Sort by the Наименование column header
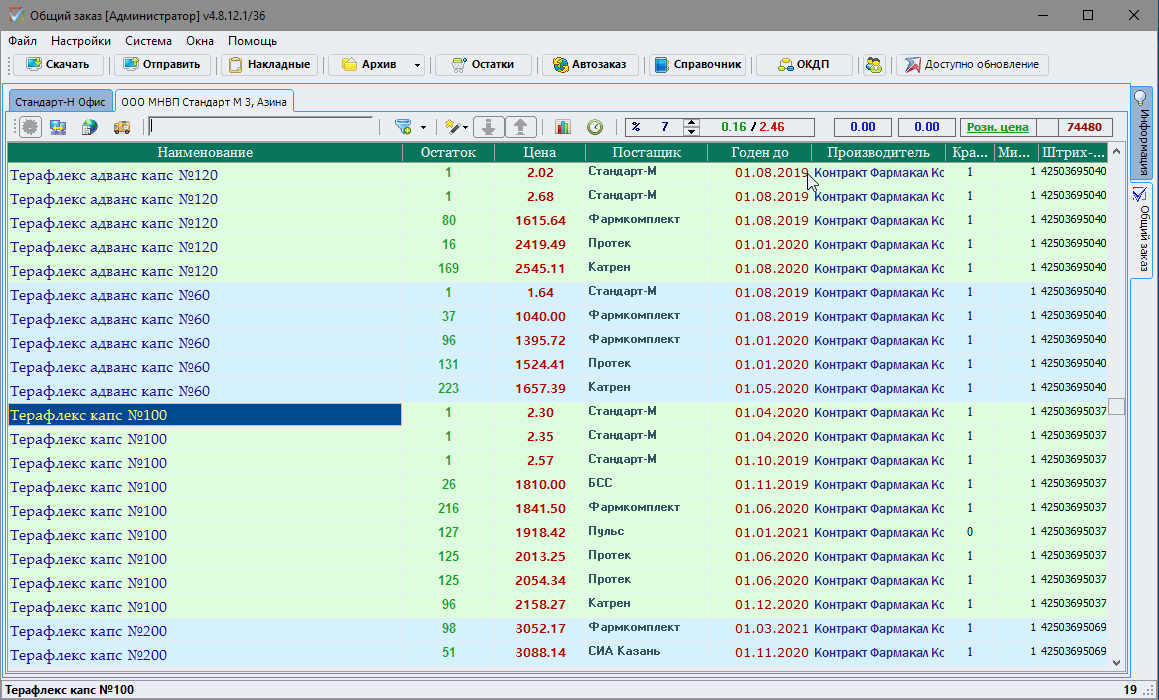The image size is (1159, 700). click(x=205, y=152)
